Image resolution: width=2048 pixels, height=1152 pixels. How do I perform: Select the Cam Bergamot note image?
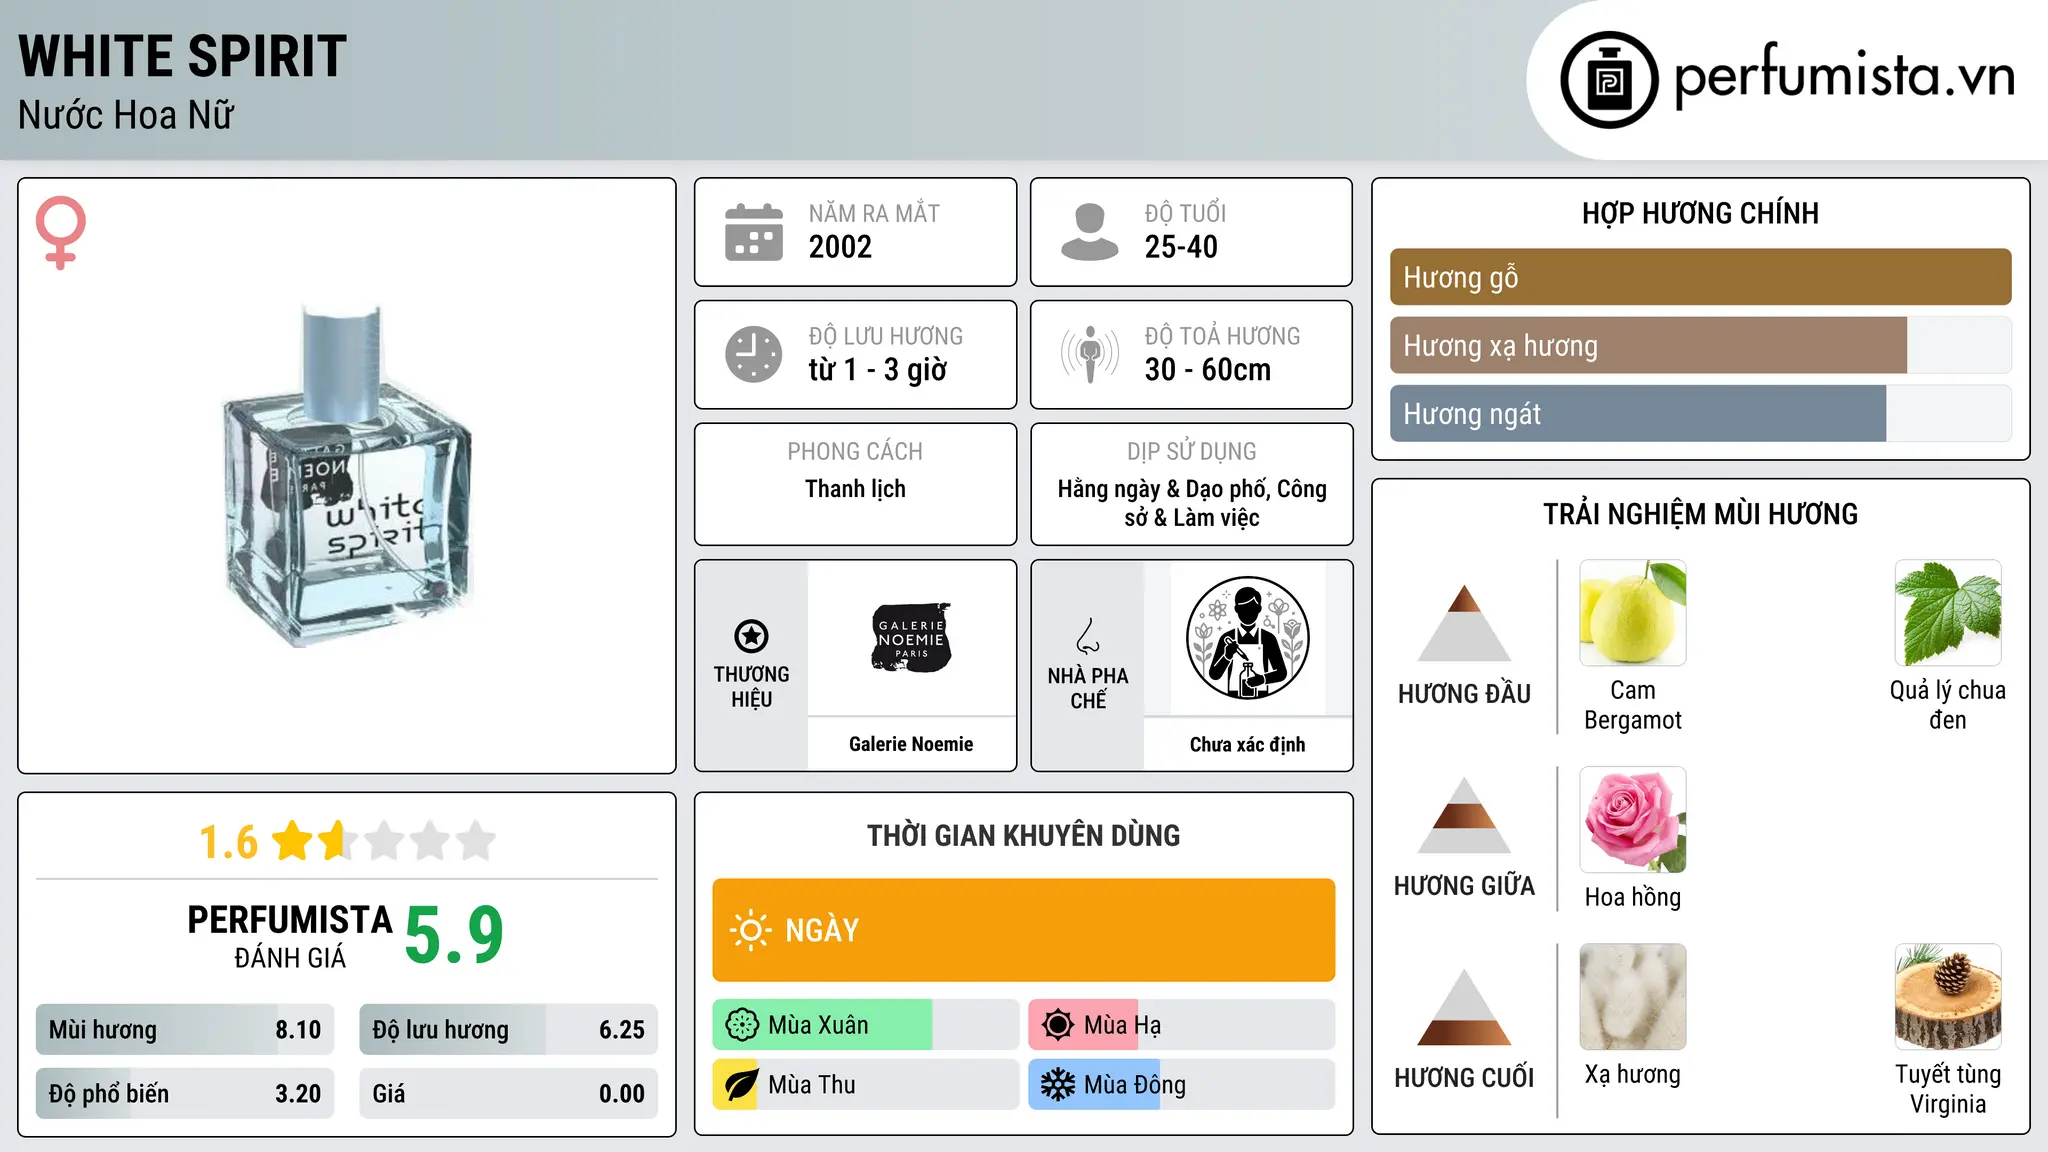[x=1633, y=613]
